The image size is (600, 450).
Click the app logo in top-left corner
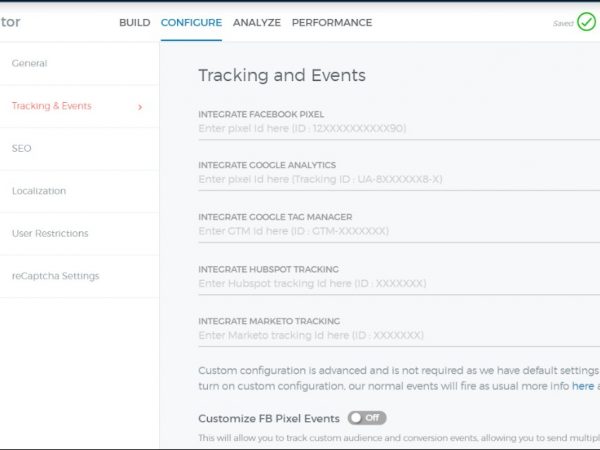pyautogui.click(x=11, y=22)
